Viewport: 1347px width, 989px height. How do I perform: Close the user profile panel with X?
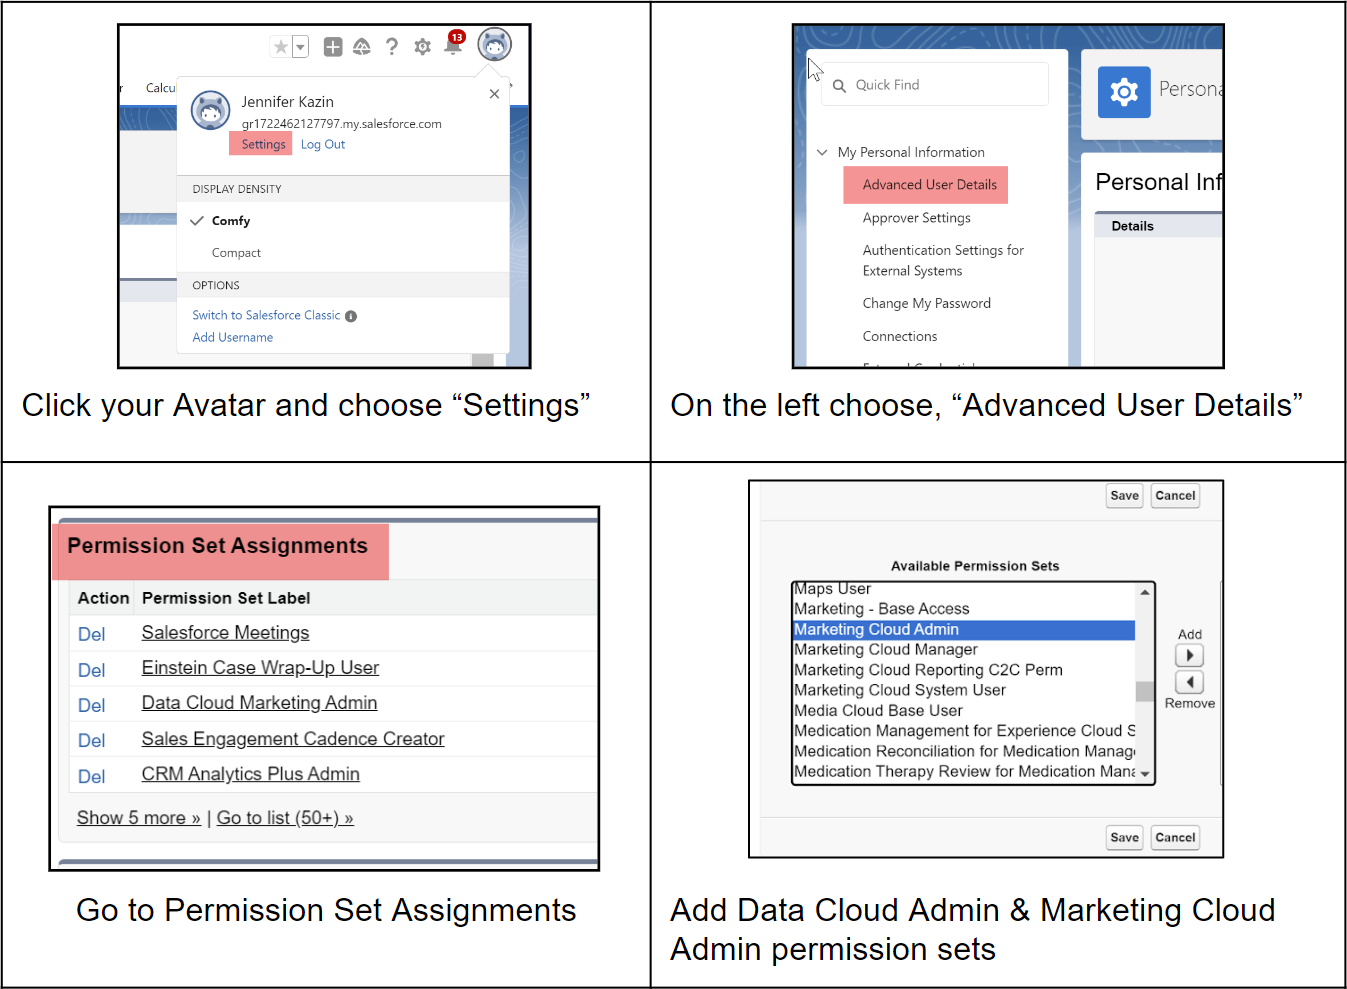tap(494, 94)
